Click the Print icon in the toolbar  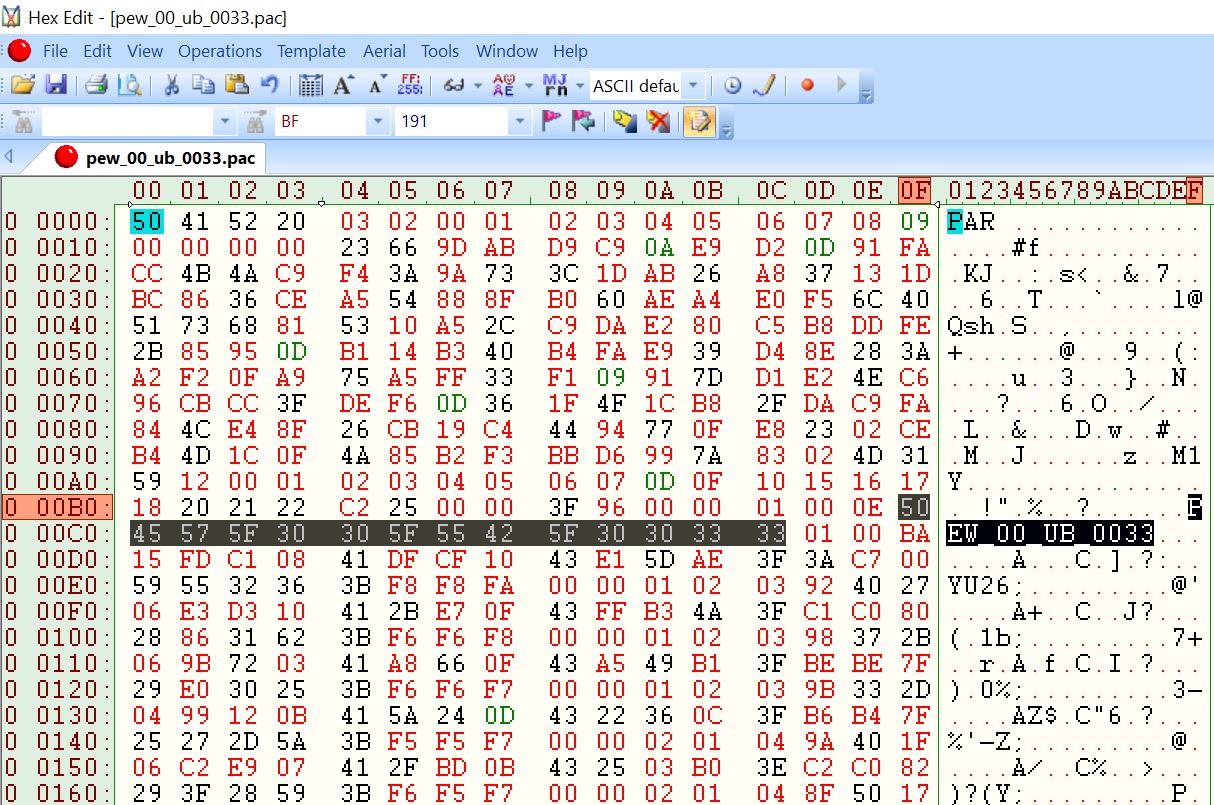pos(96,86)
